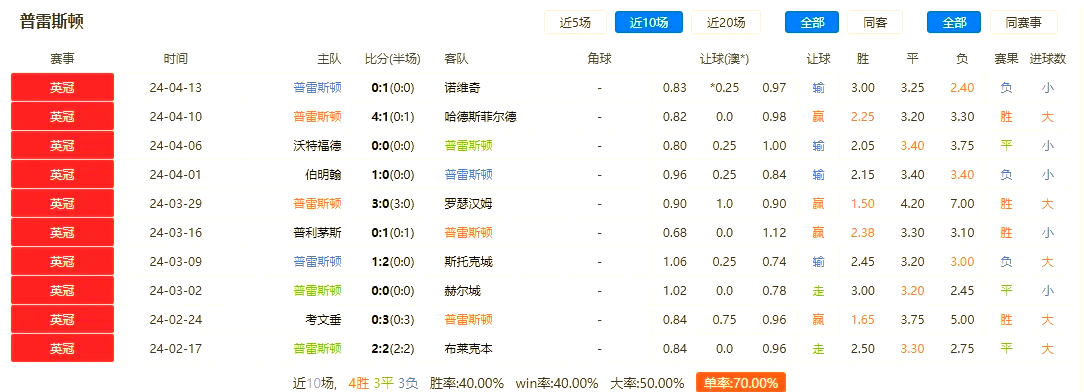Click loss odds 2.40 in 诺维奇 row

point(962,88)
